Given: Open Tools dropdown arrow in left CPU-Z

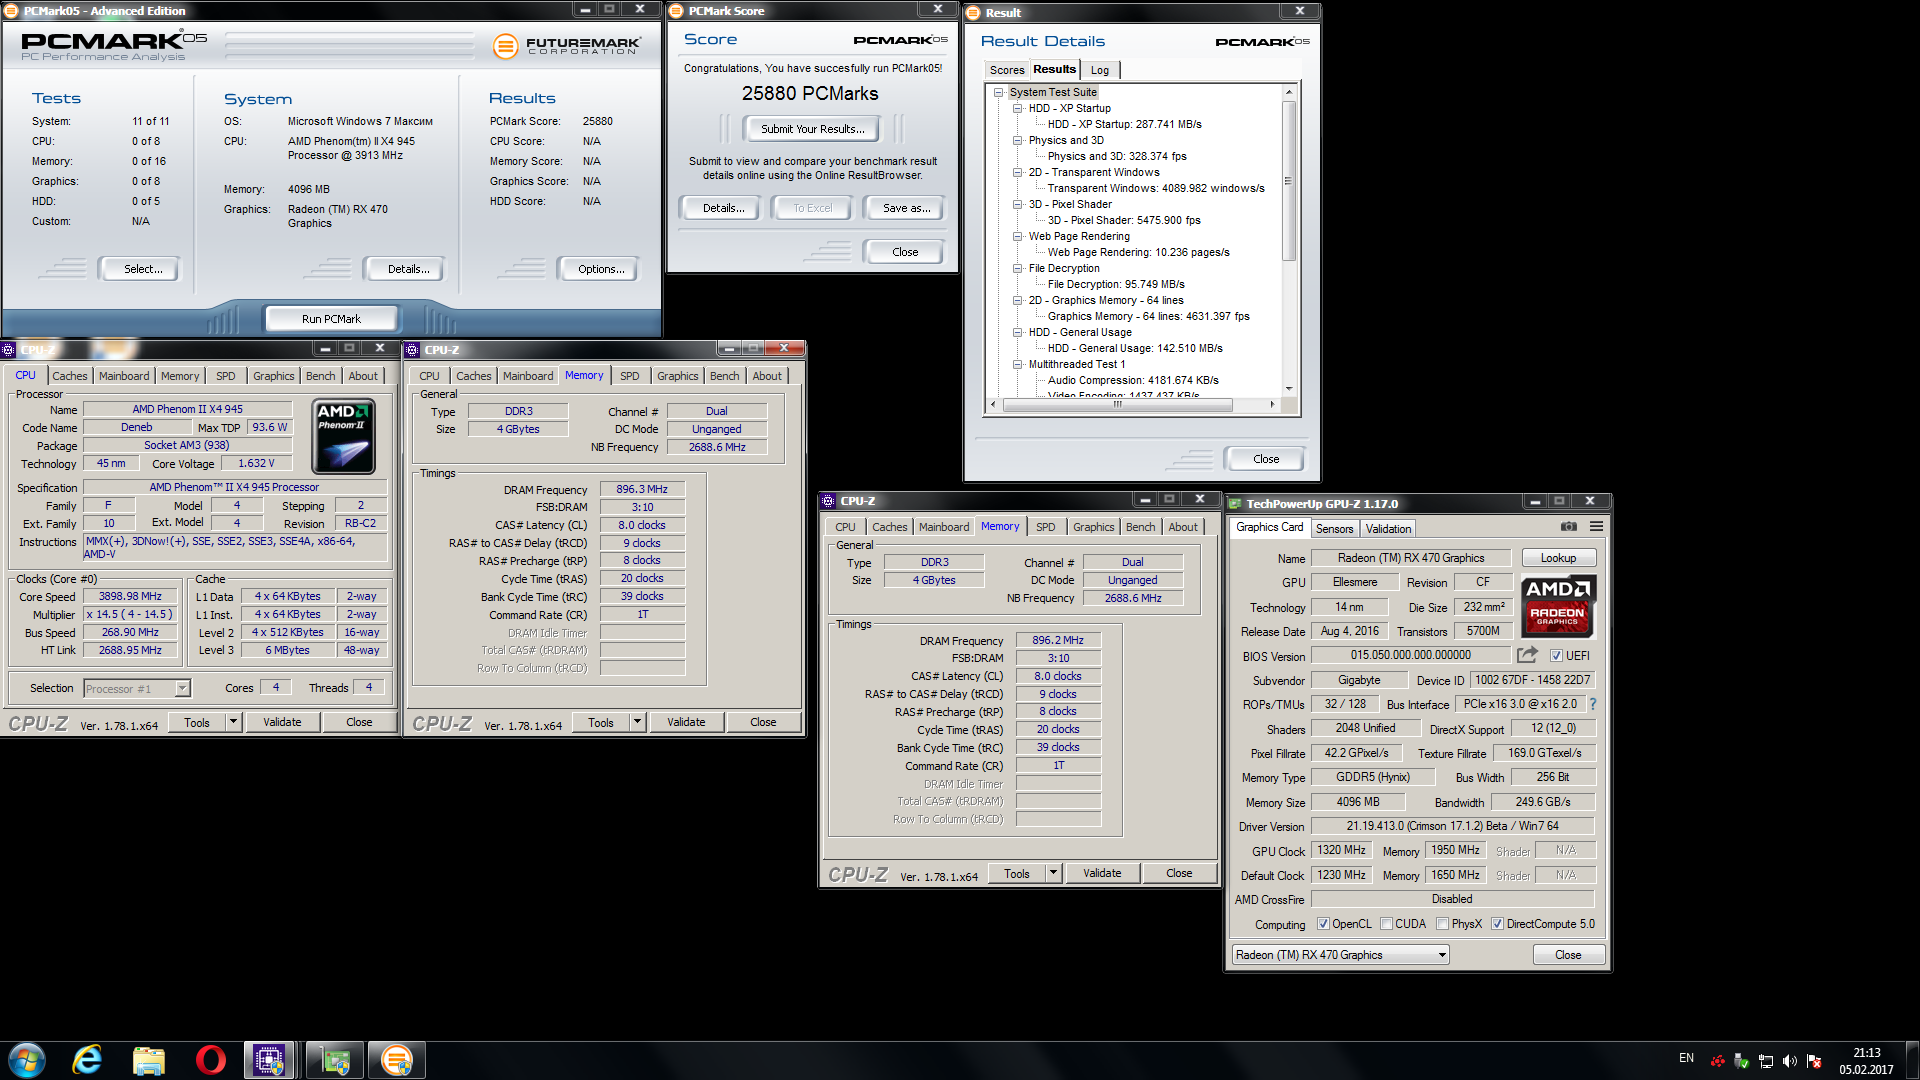Looking at the screenshot, I should pyautogui.click(x=233, y=722).
